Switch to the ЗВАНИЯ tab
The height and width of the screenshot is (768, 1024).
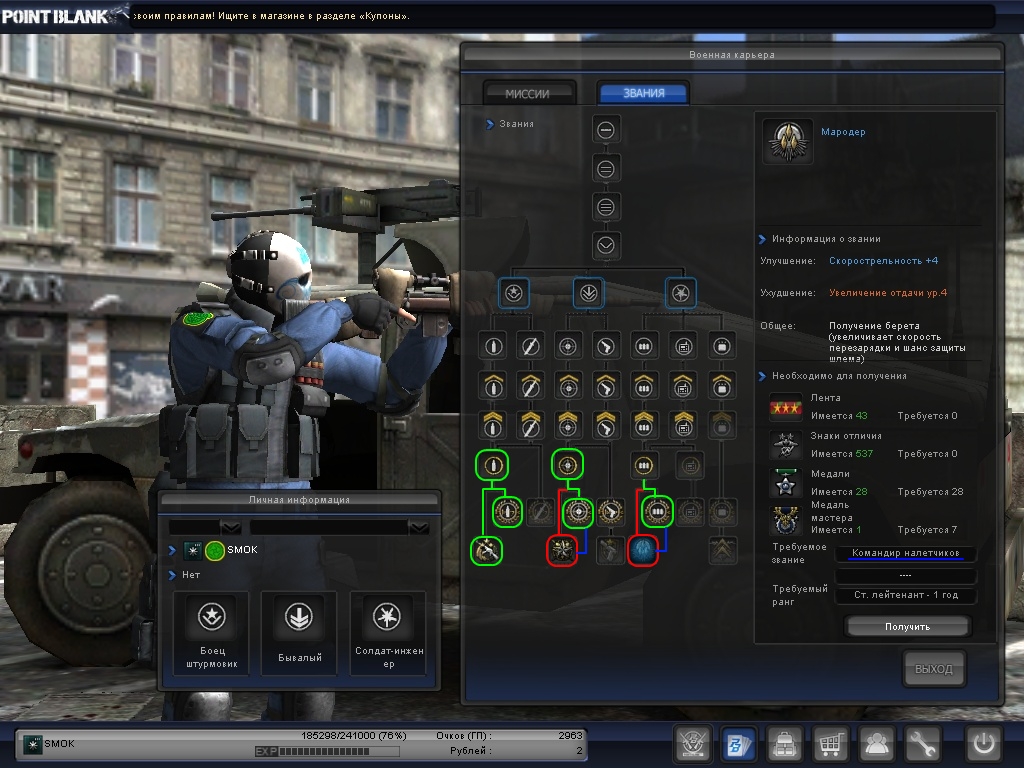643,93
